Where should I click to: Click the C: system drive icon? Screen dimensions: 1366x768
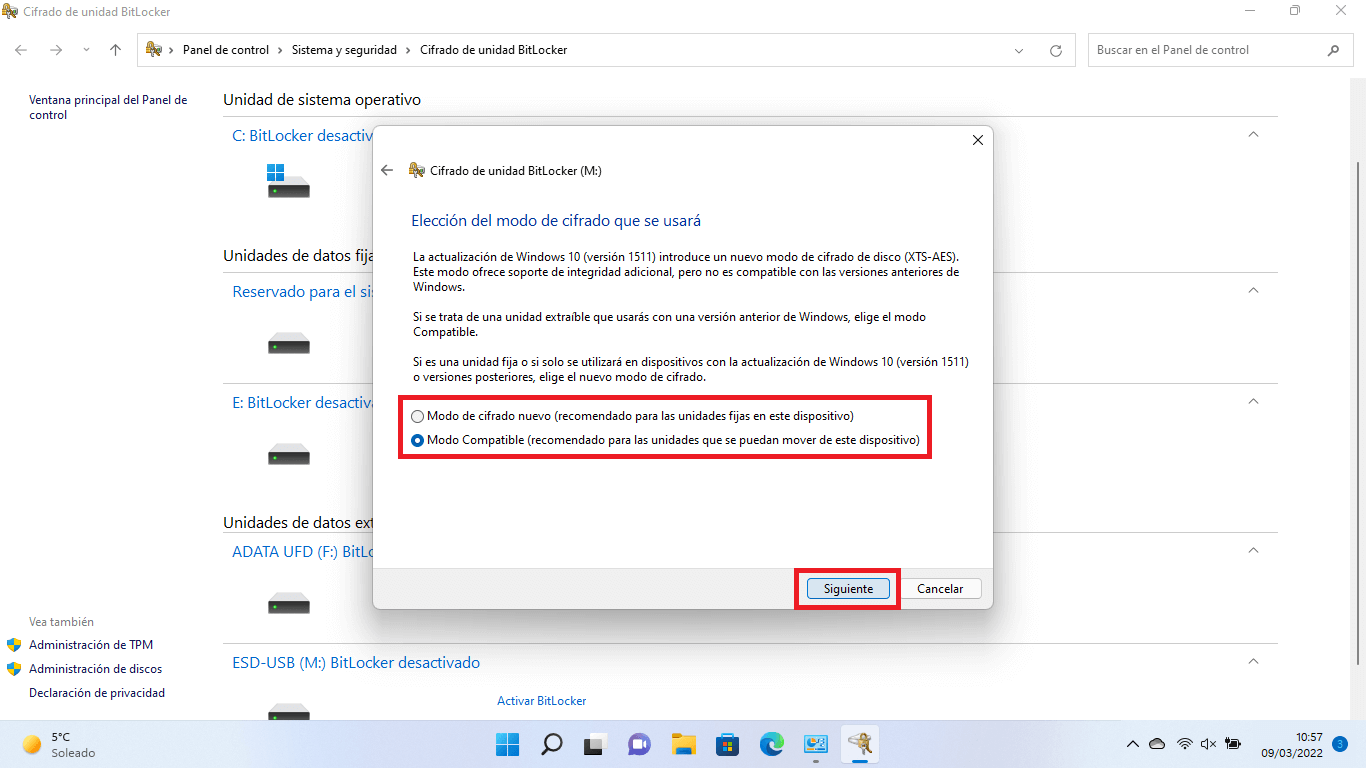(288, 181)
